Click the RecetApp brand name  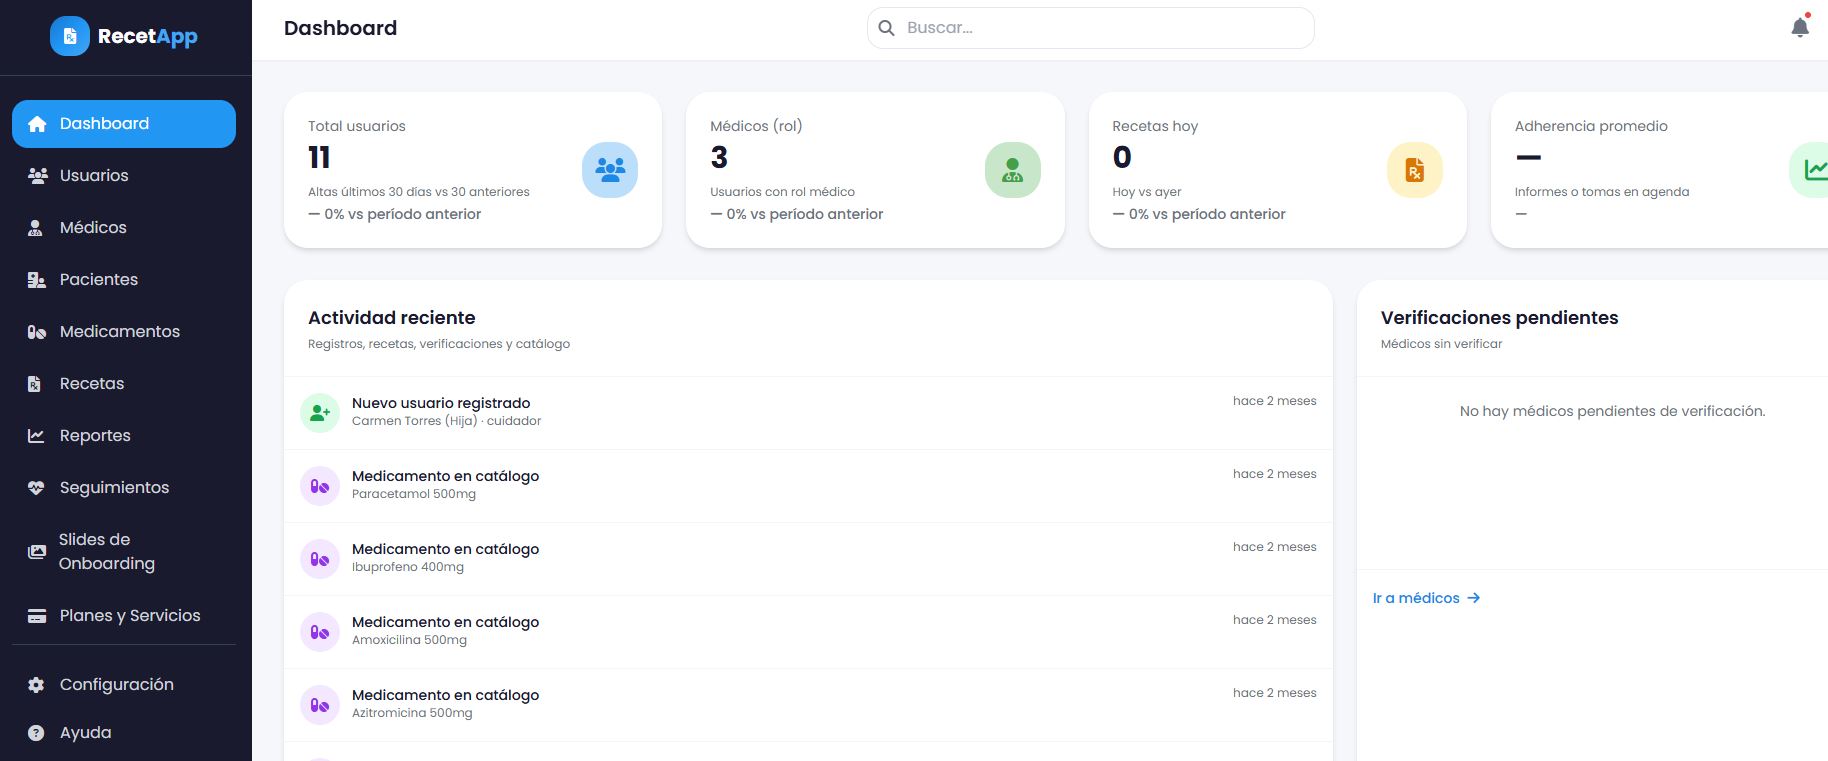(148, 36)
